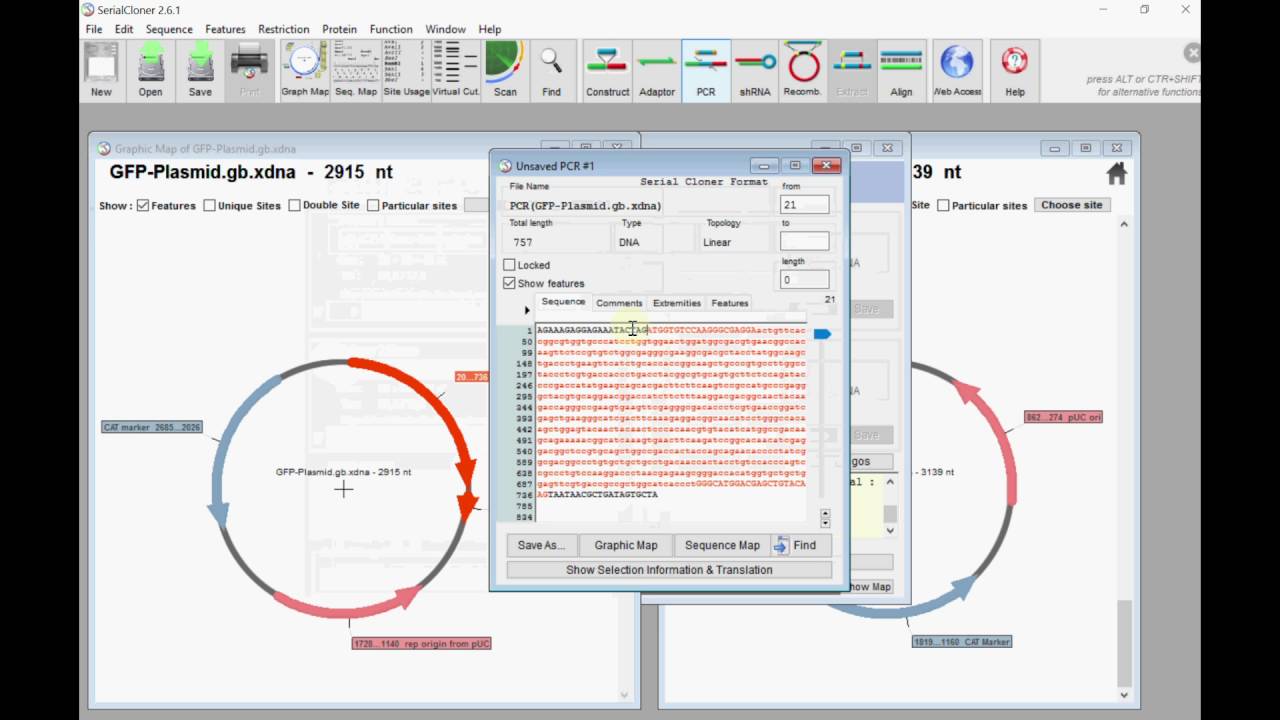Click the rep origin from pUC label
This screenshot has height=720, width=1280.
pyautogui.click(x=421, y=644)
